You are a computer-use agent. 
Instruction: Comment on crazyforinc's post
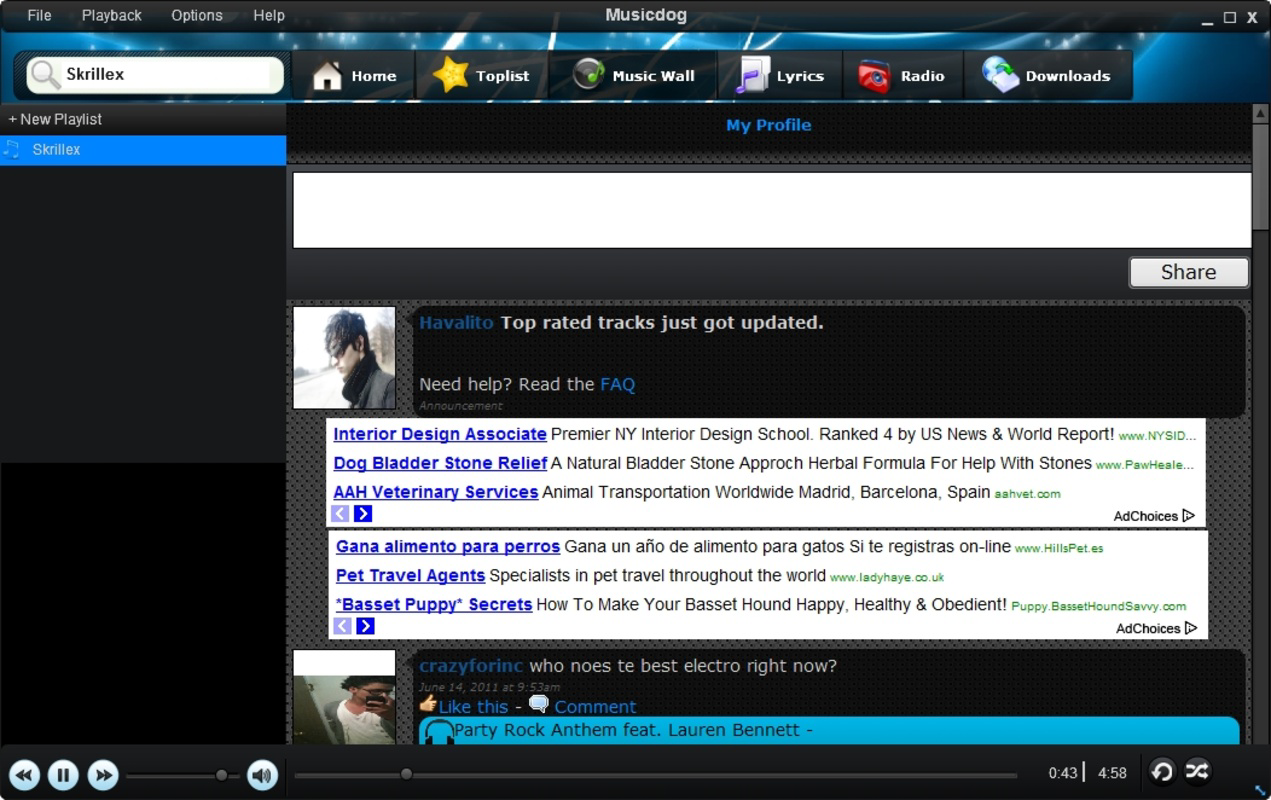(595, 707)
